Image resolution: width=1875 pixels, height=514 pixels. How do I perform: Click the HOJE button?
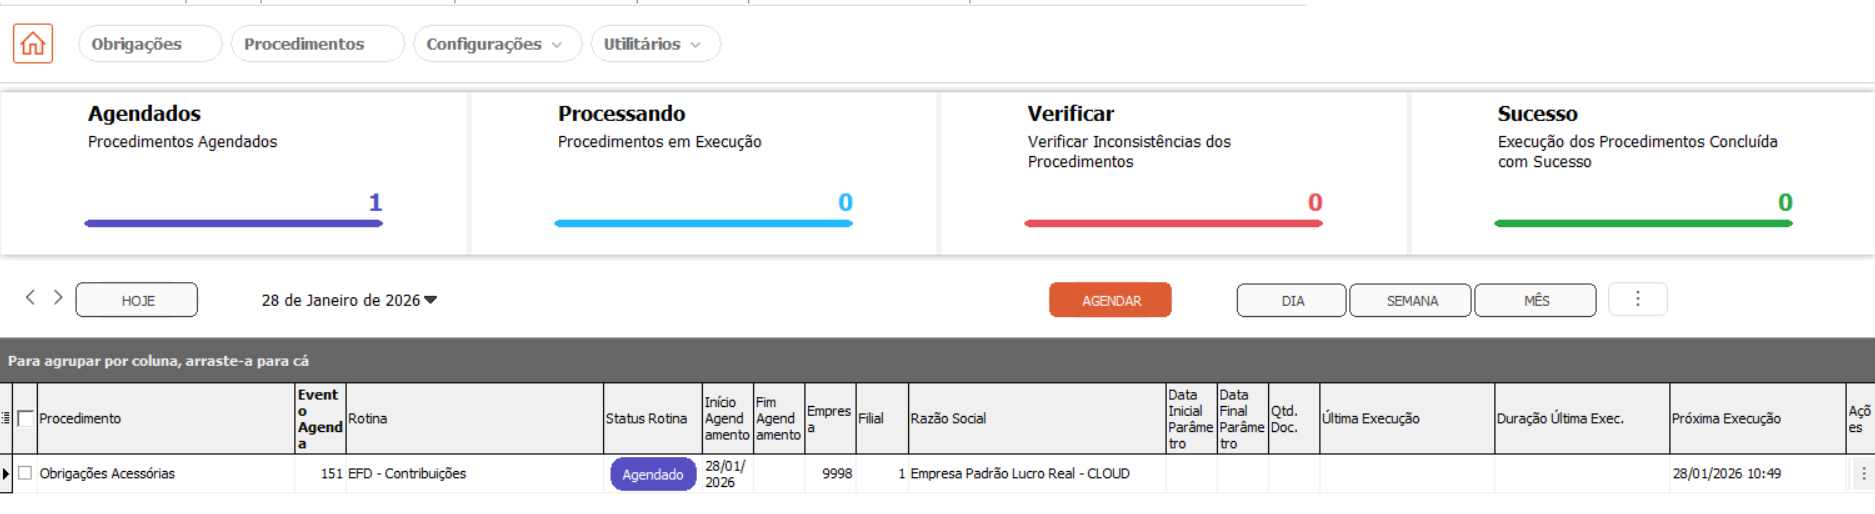click(x=137, y=300)
